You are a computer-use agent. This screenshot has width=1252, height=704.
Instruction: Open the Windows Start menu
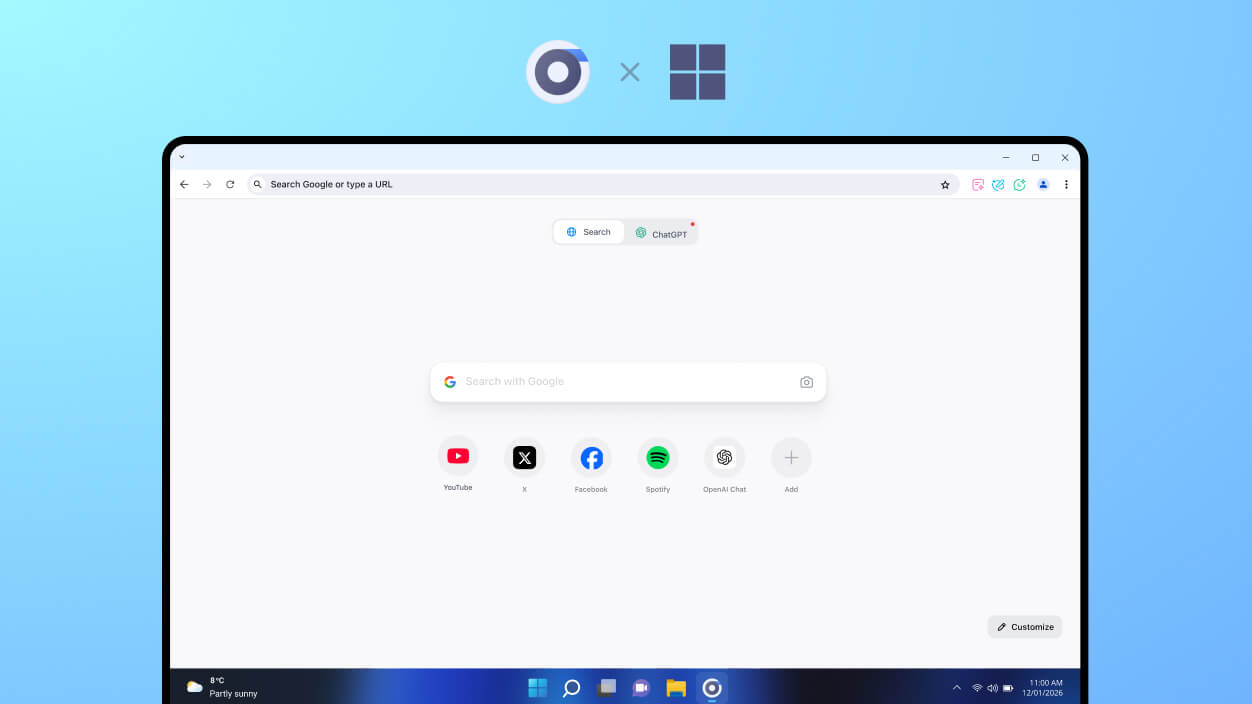pos(538,687)
